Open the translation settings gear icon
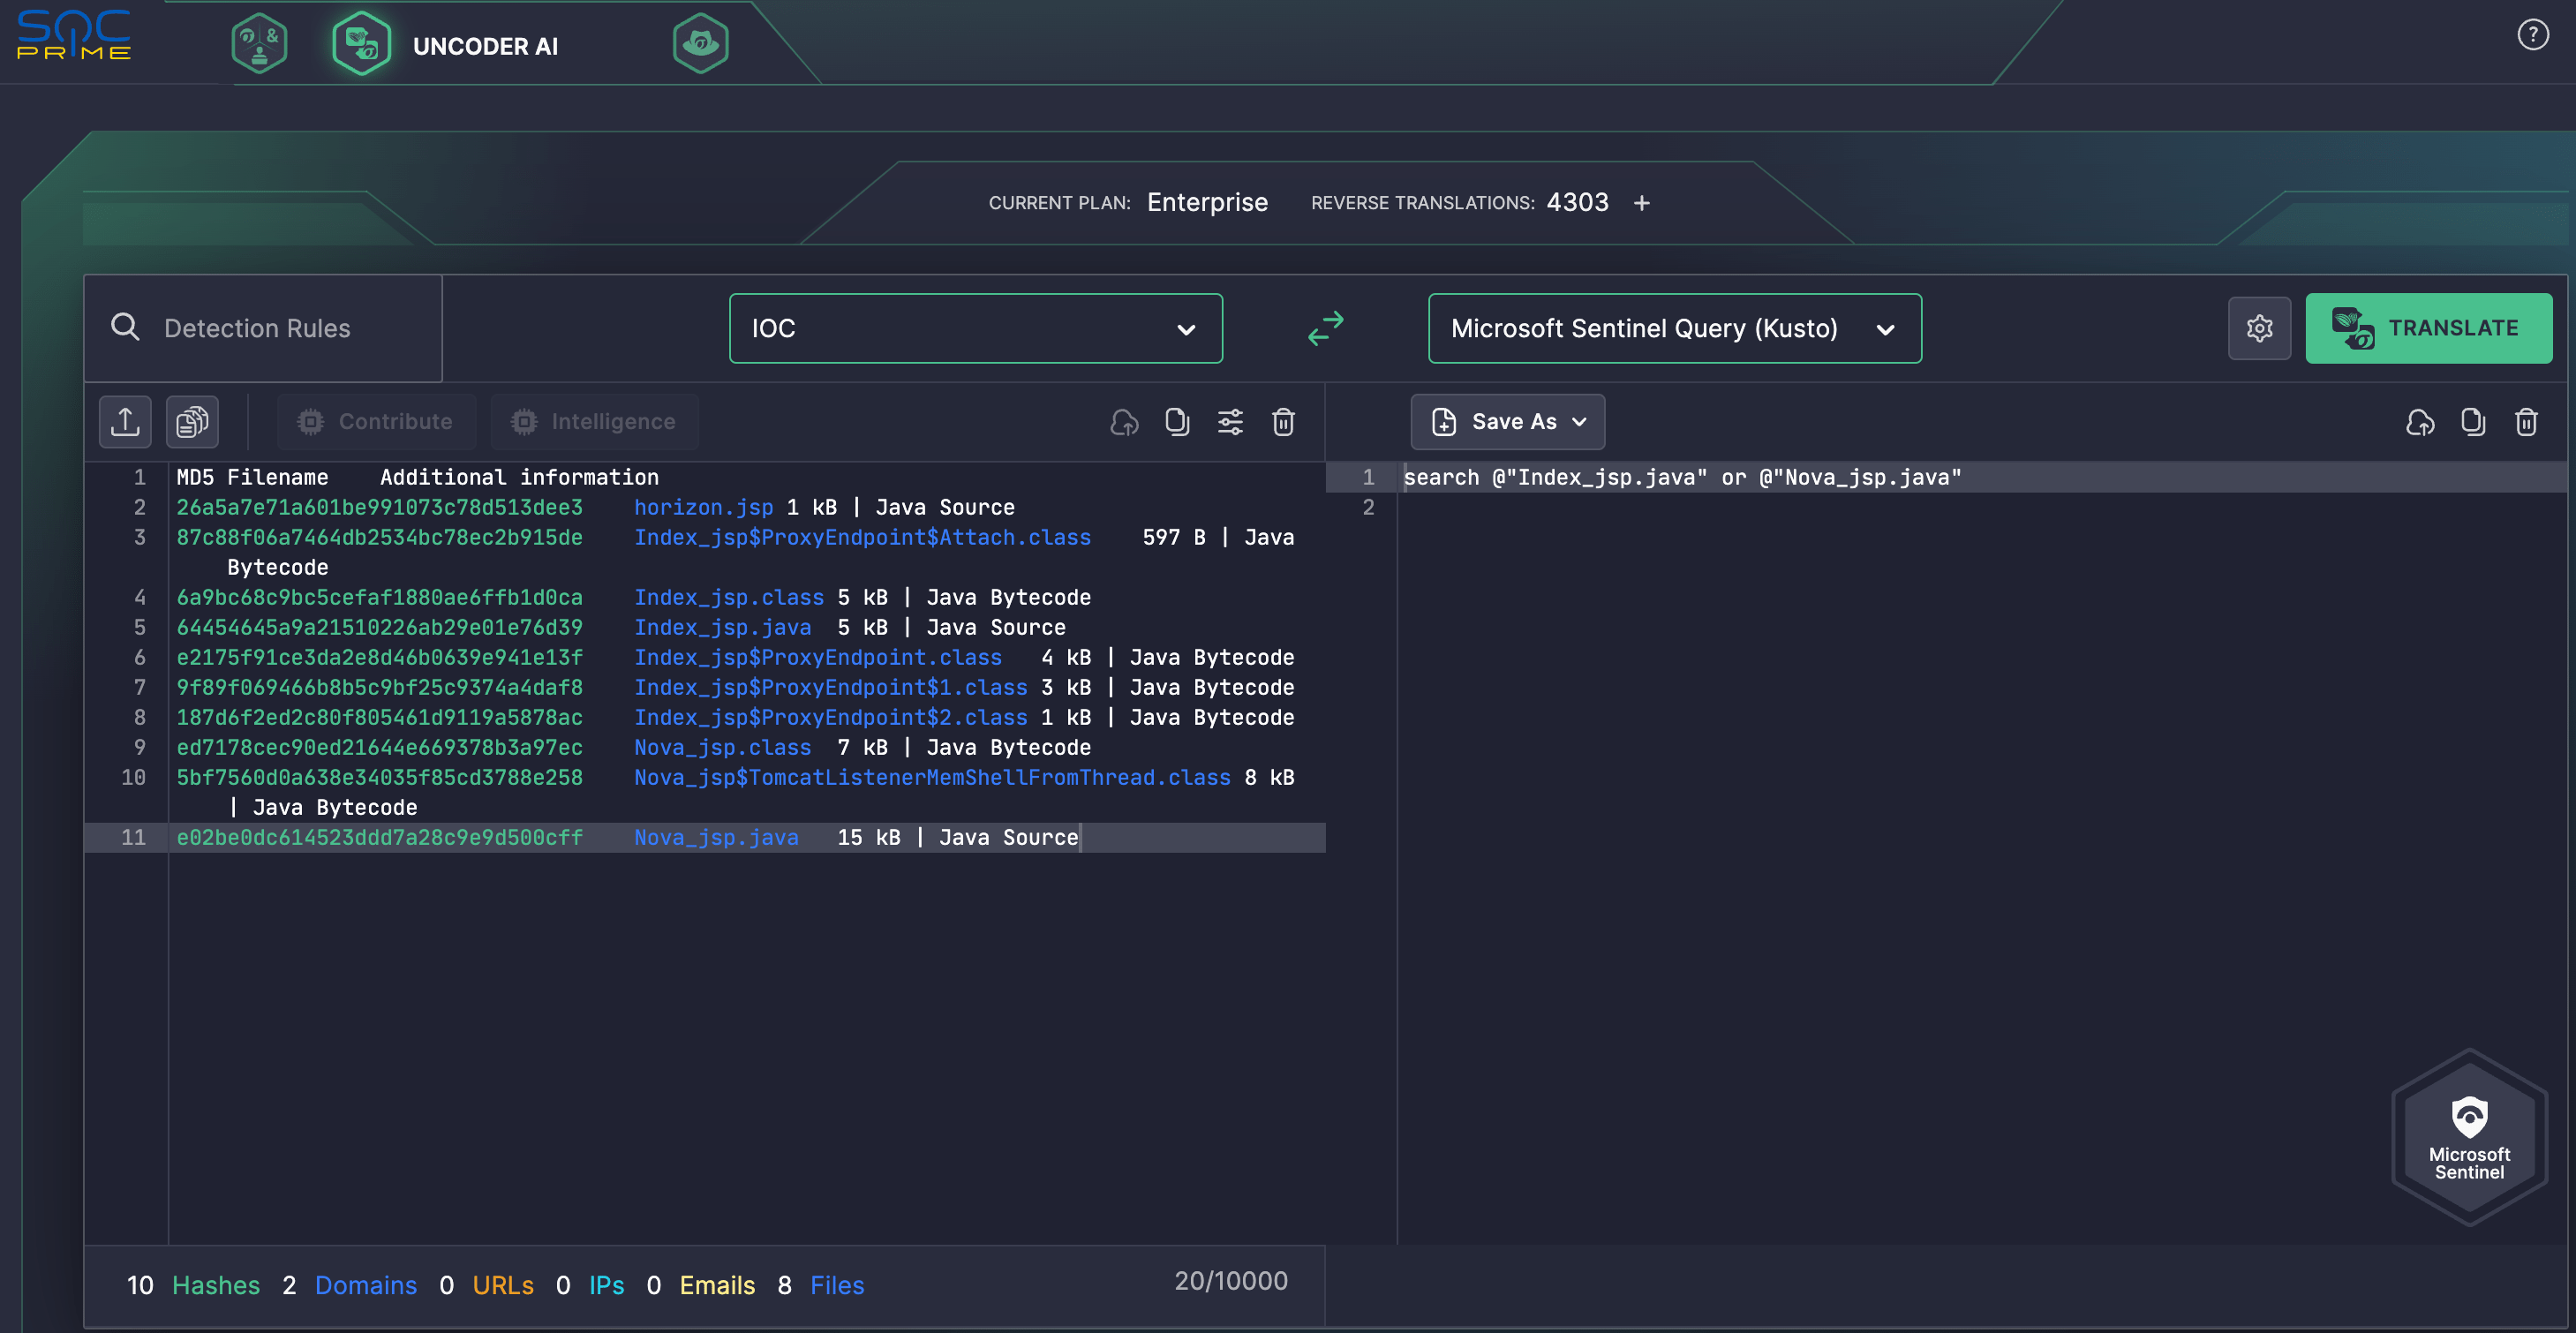The height and width of the screenshot is (1333, 2576). pos(2259,328)
